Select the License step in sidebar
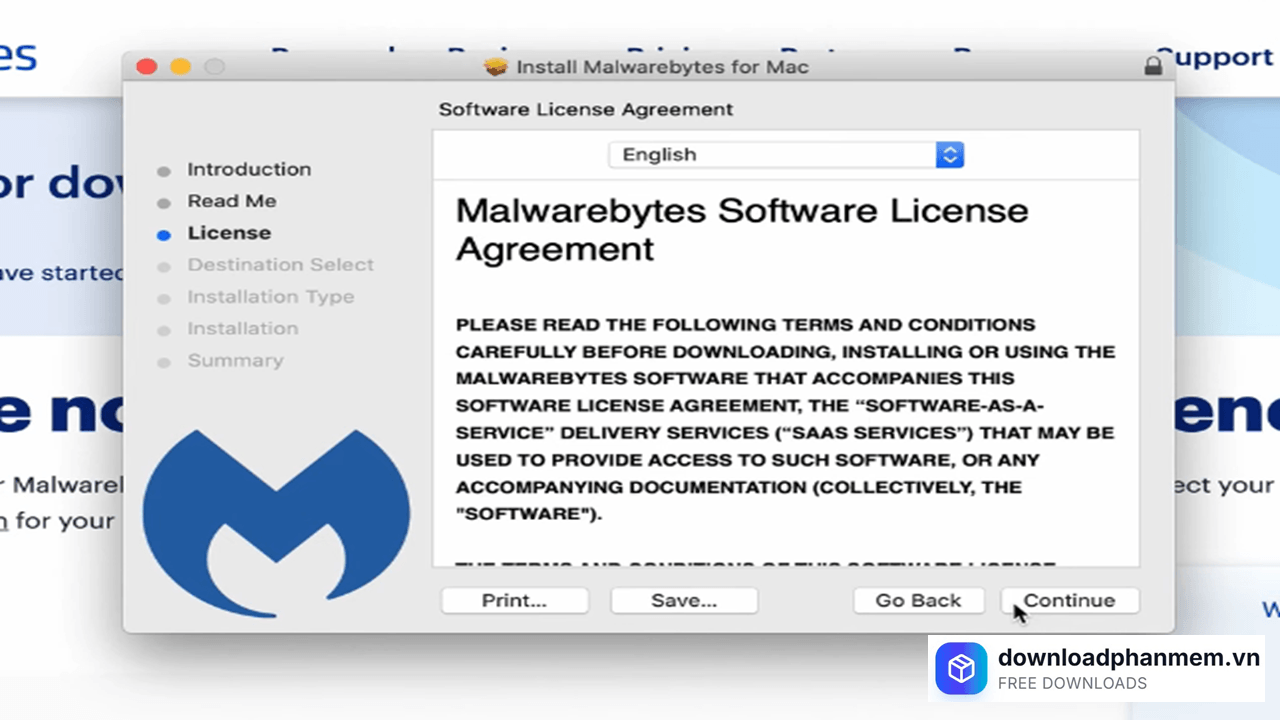 coord(229,233)
